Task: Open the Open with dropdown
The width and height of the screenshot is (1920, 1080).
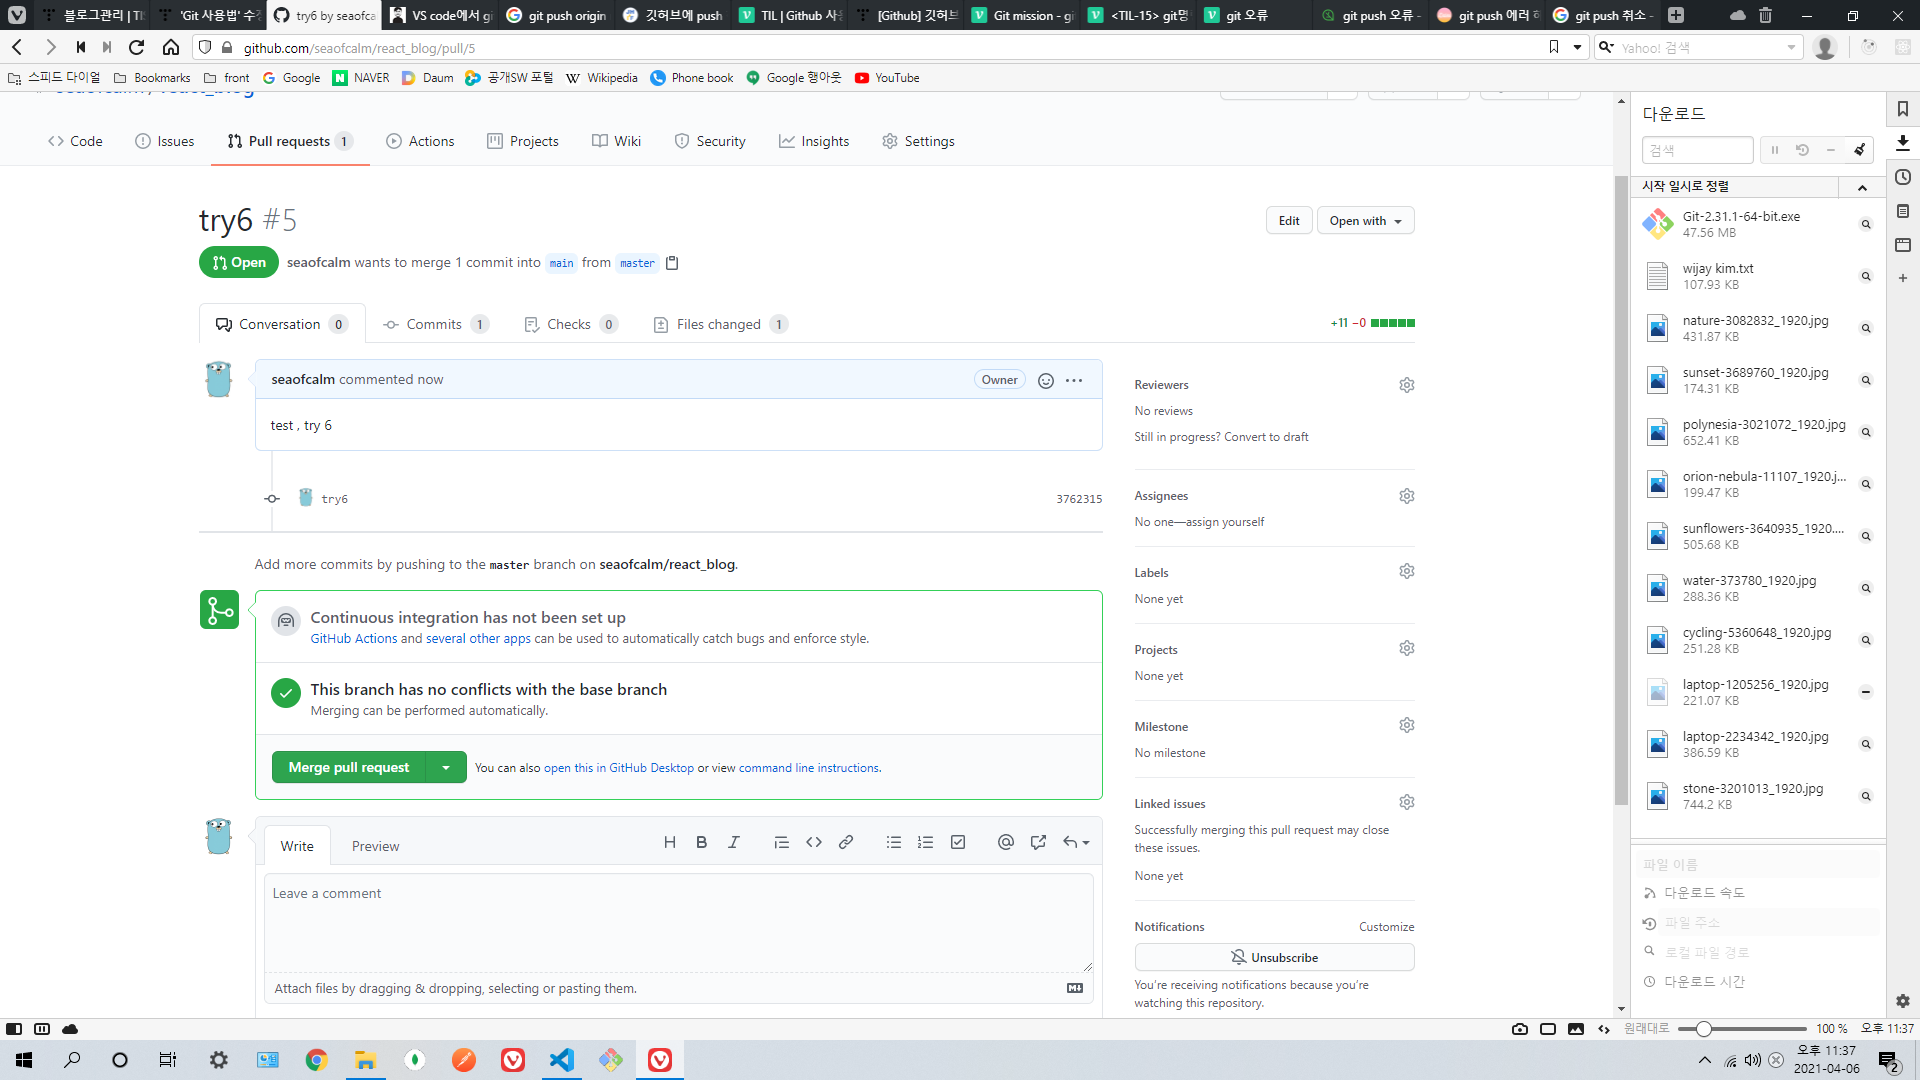Action: 1365,221
